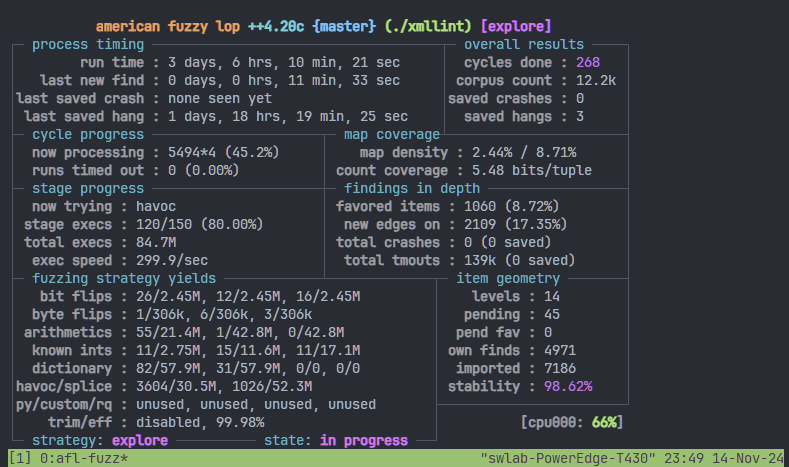The width and height of the screenshot is (789, 467).
Task: Click the strategy value "explore" in the footer
Action: pos(140,440)
